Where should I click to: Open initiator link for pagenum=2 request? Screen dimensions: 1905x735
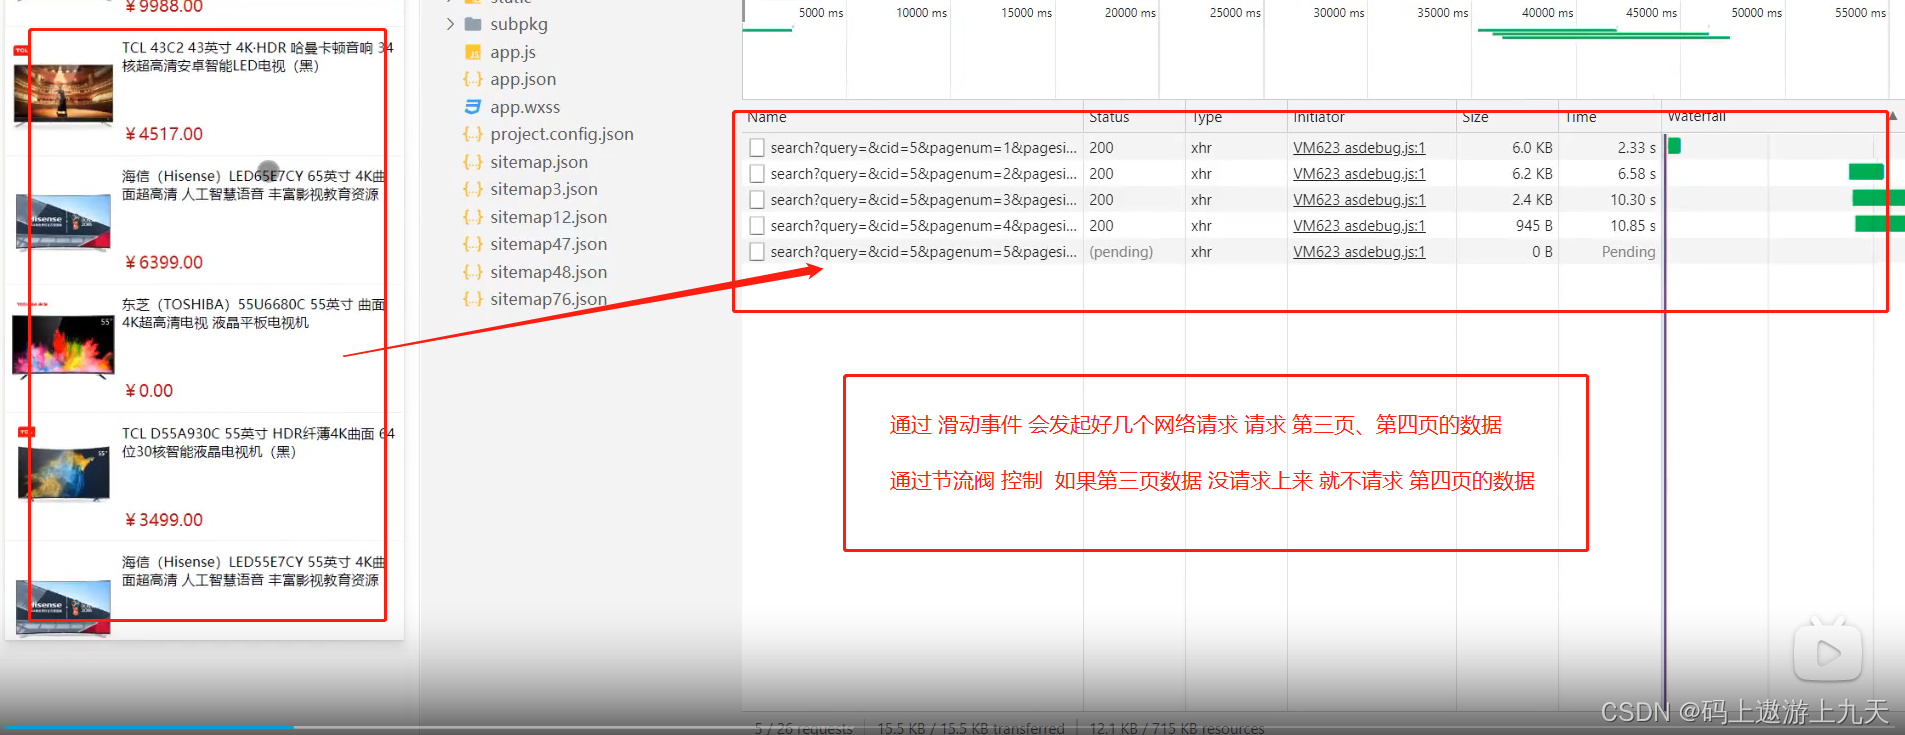point(1359,174)
